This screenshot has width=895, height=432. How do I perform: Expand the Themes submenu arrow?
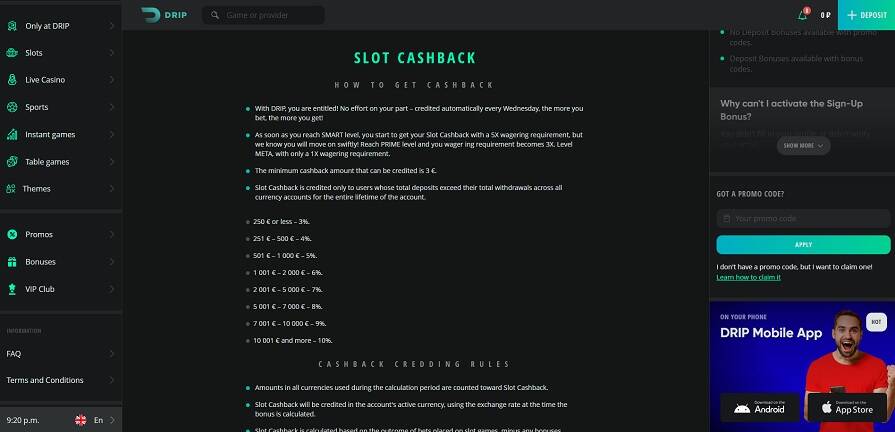pyautogui.click(x=111, y=188)
